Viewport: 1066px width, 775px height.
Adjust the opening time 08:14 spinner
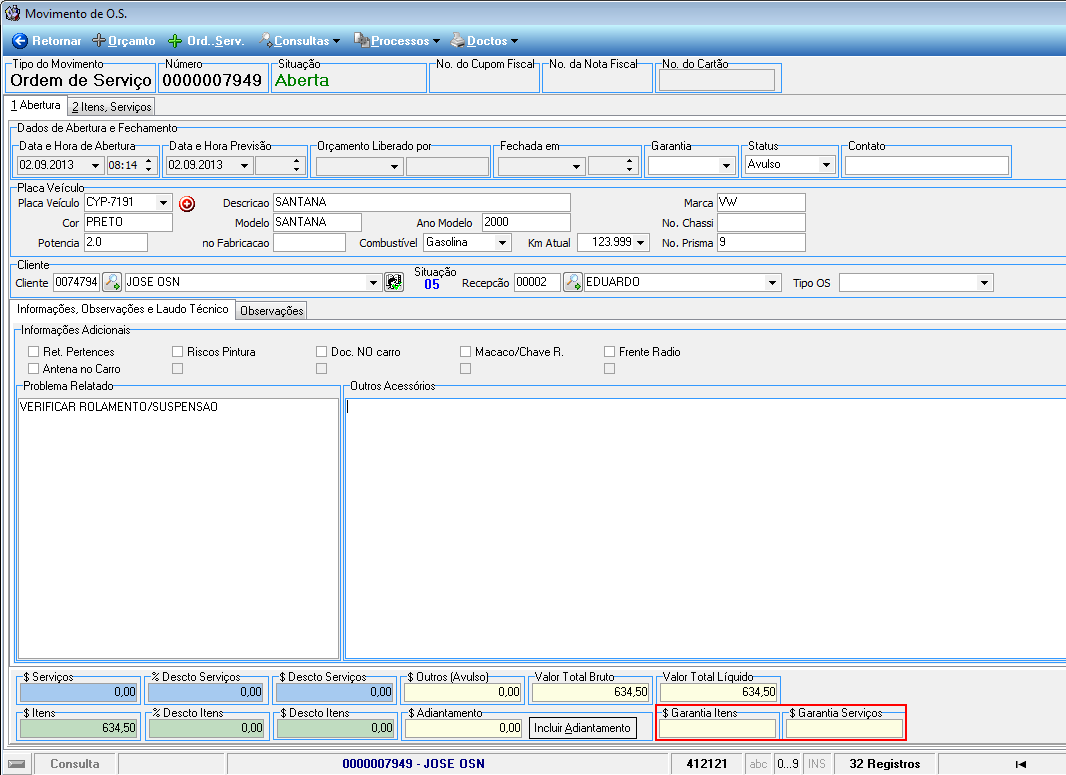point(149,165)
